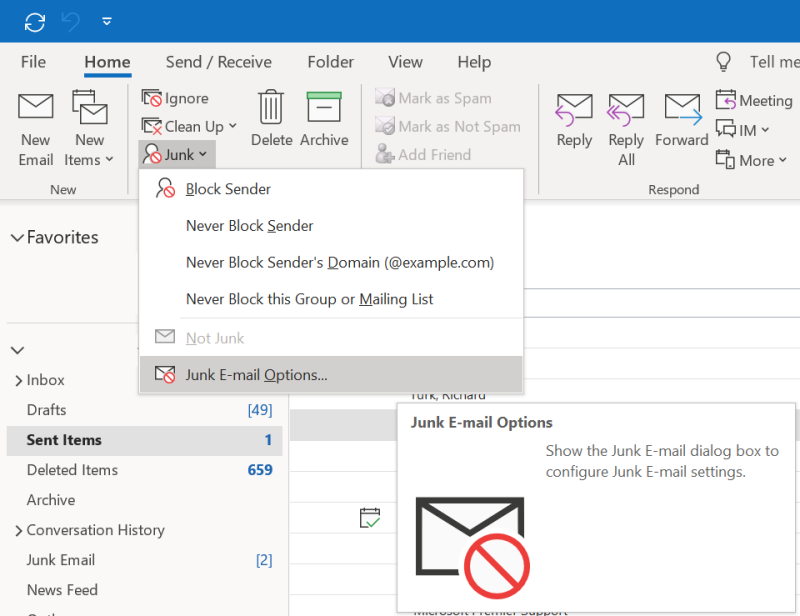This screenshot has width=800, height=616.
Task: Open the View ribbon tab
Action: tap(405, 62)
